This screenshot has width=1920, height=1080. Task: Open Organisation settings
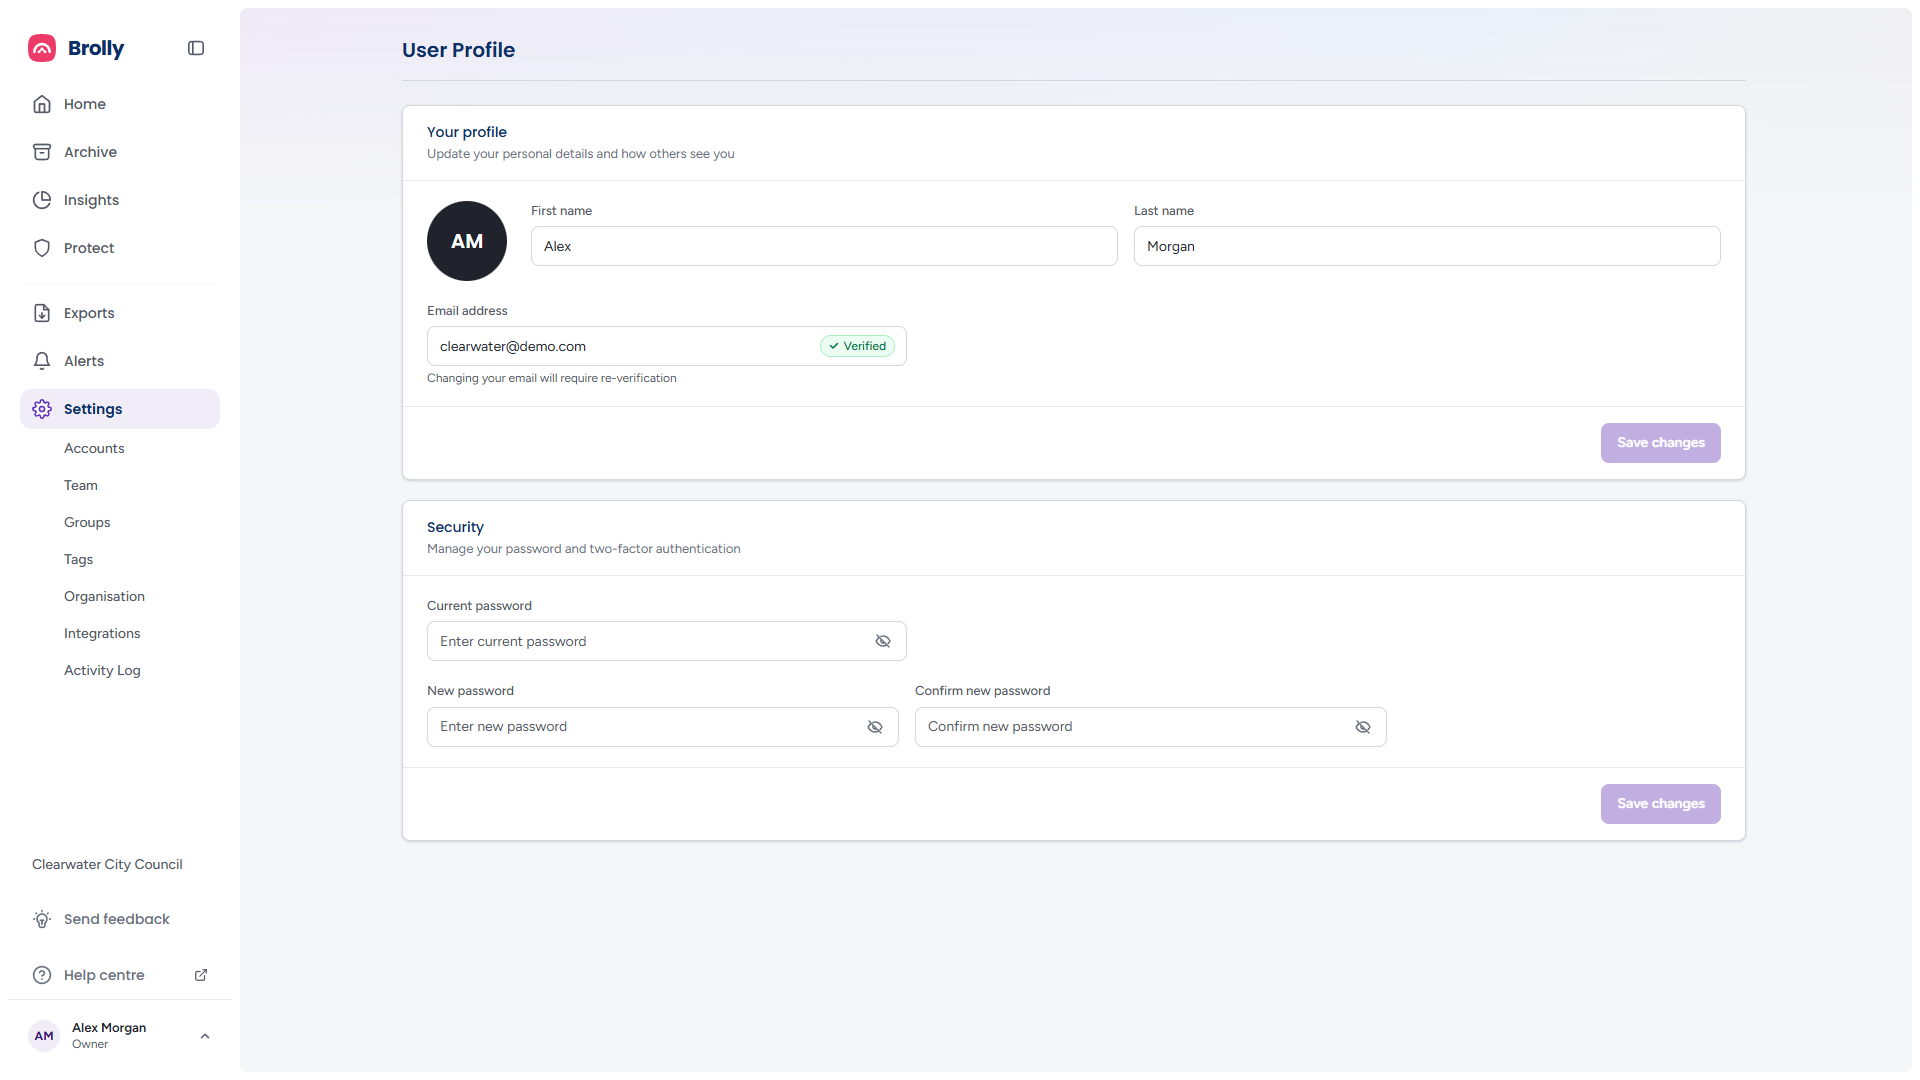click(x=104, y=596)
